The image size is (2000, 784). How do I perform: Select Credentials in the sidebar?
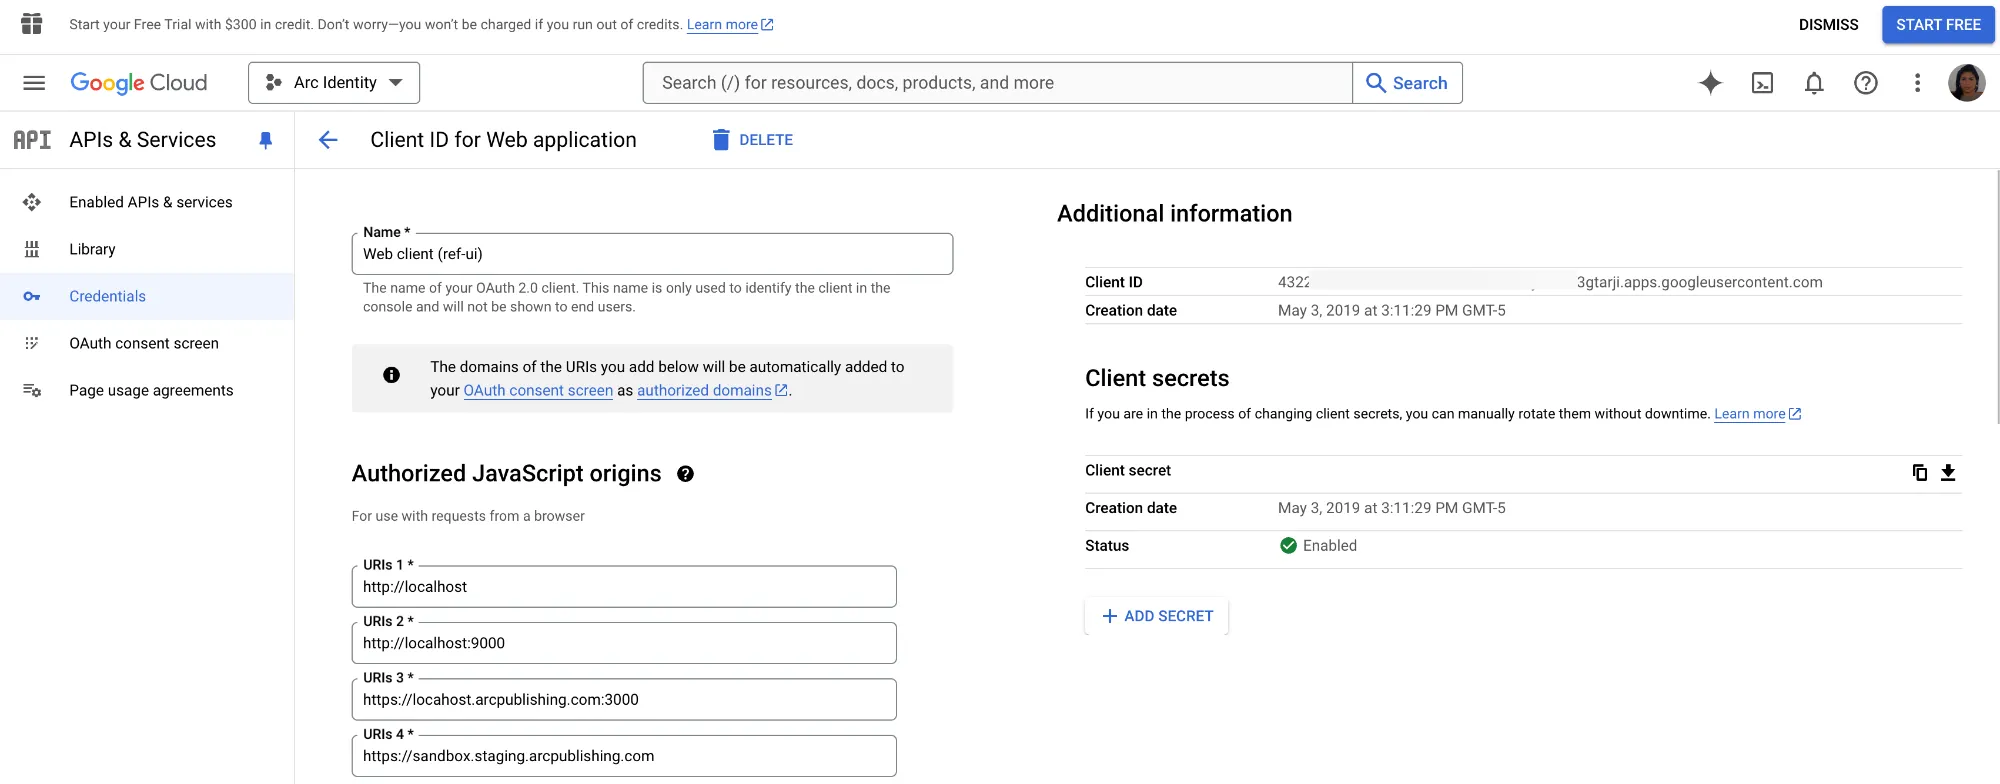147,296
